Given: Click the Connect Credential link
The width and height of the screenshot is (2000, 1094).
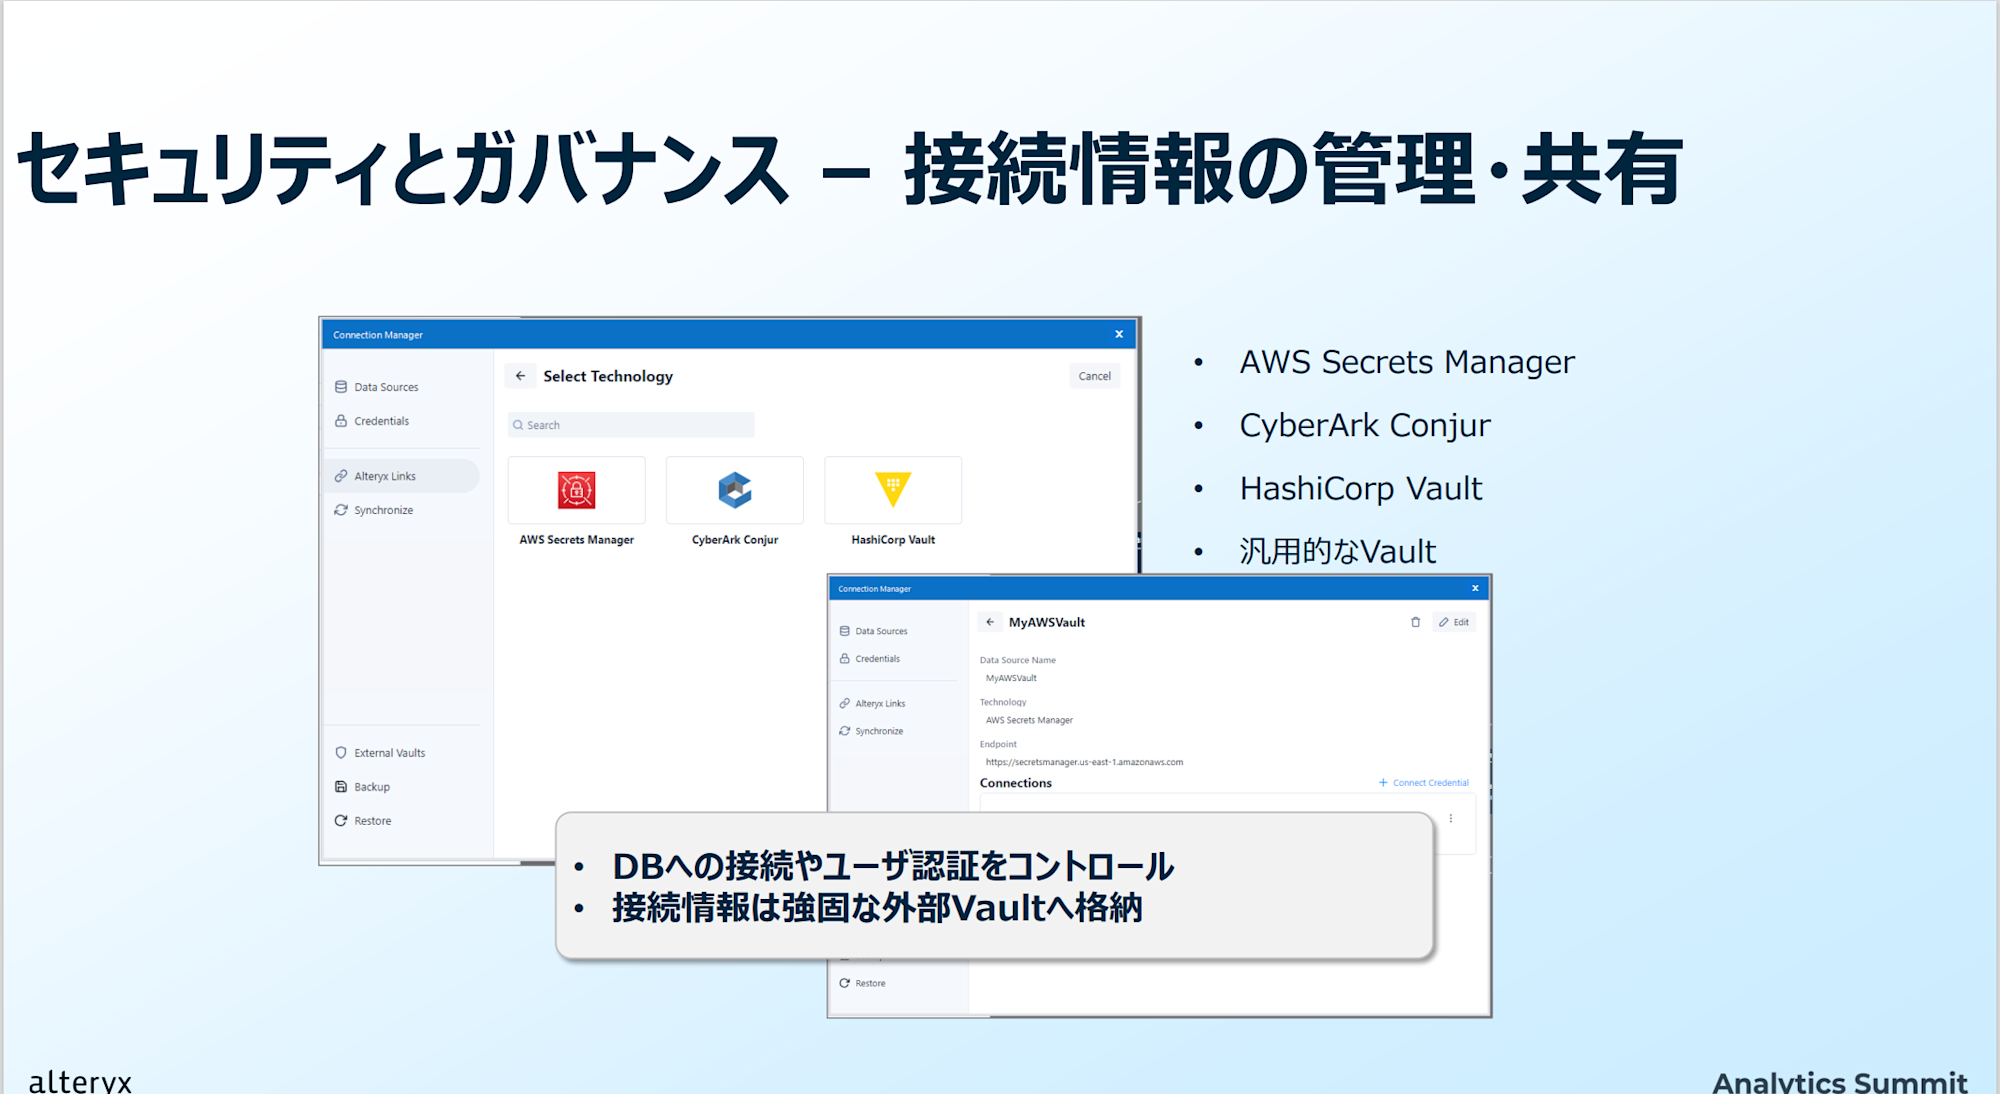Looking at the screenshot, I should coord(1424,783).
